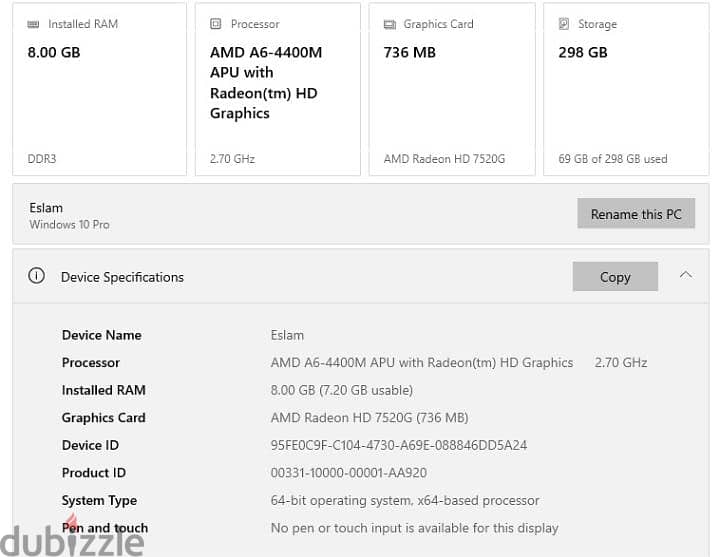Click the Installed RAM memory icon
720x557 pixels.
[33, 24]
